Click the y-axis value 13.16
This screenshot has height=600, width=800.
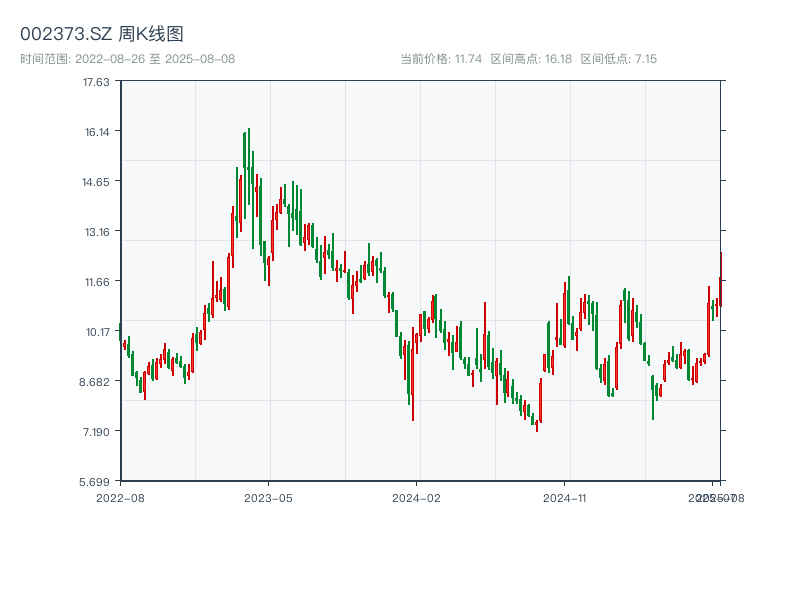click(96, 232)
